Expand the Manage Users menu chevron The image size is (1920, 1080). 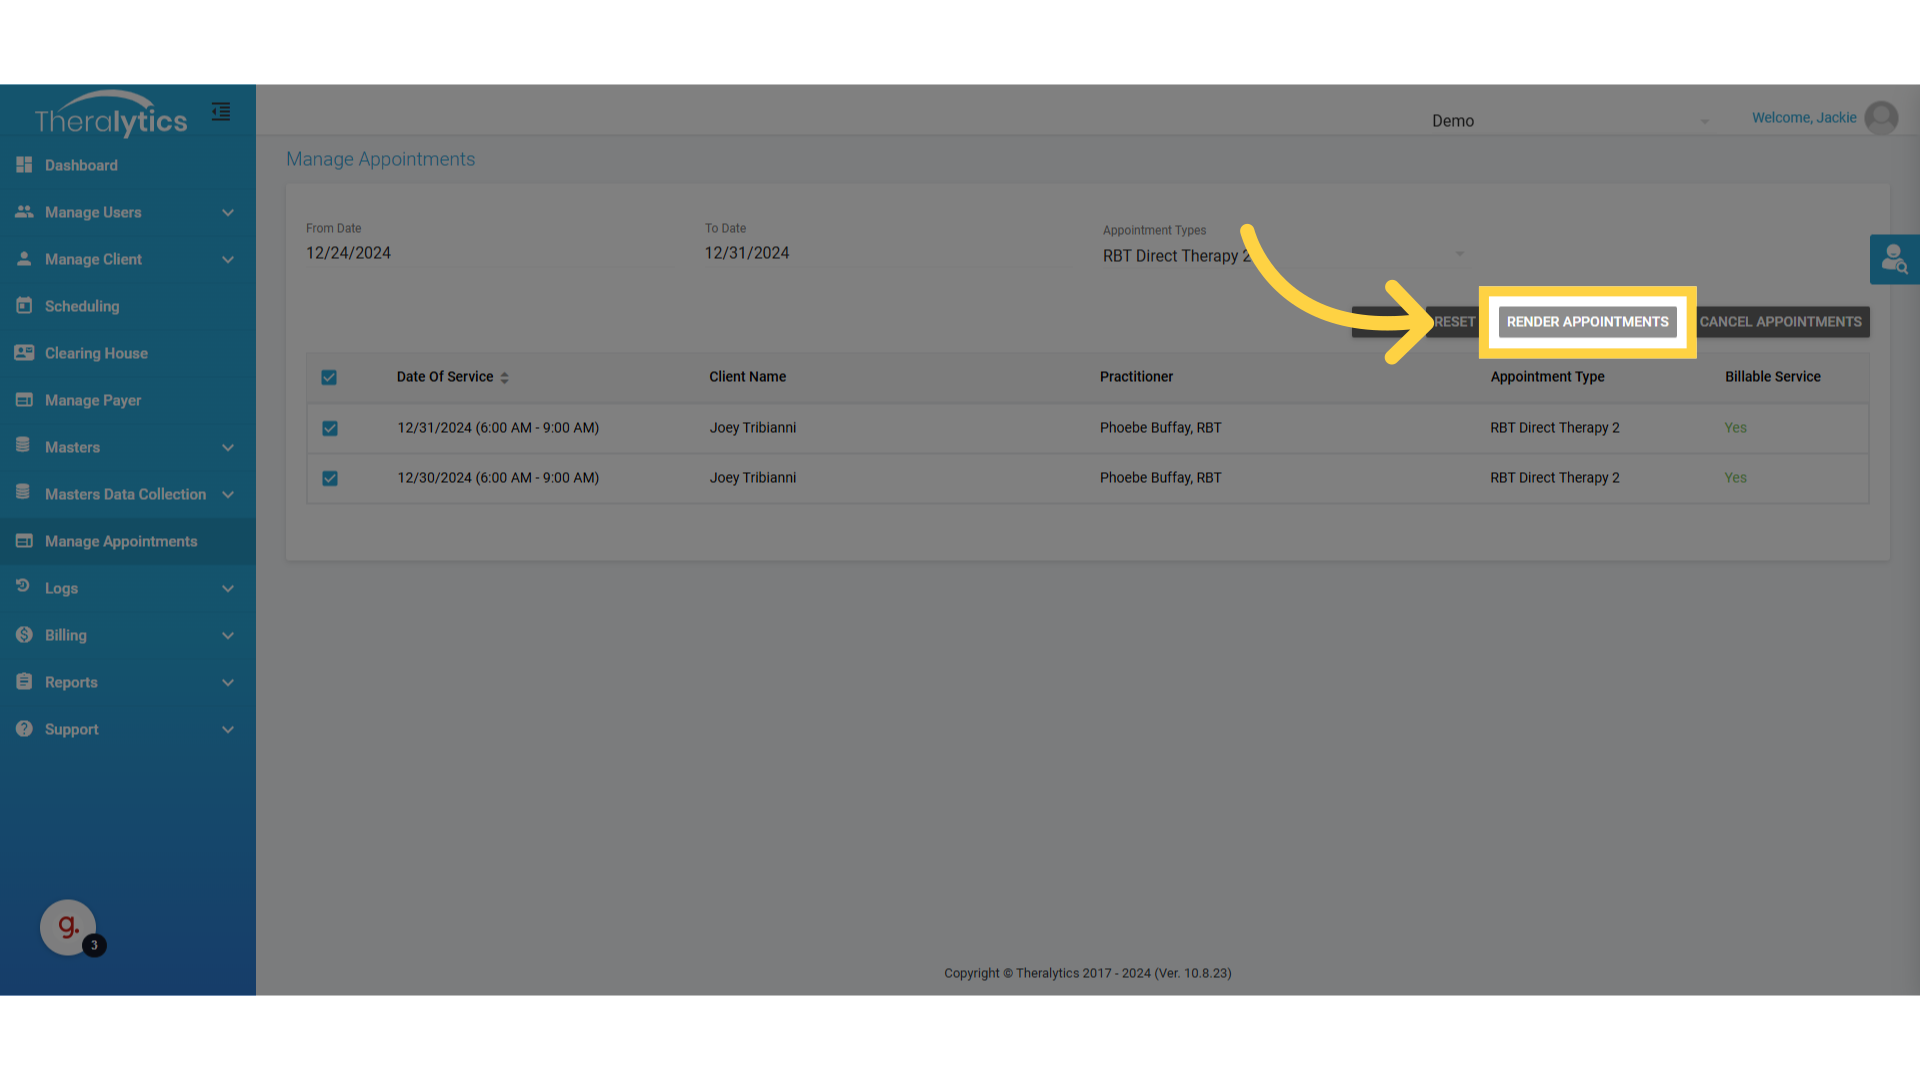tap(228, 213)
